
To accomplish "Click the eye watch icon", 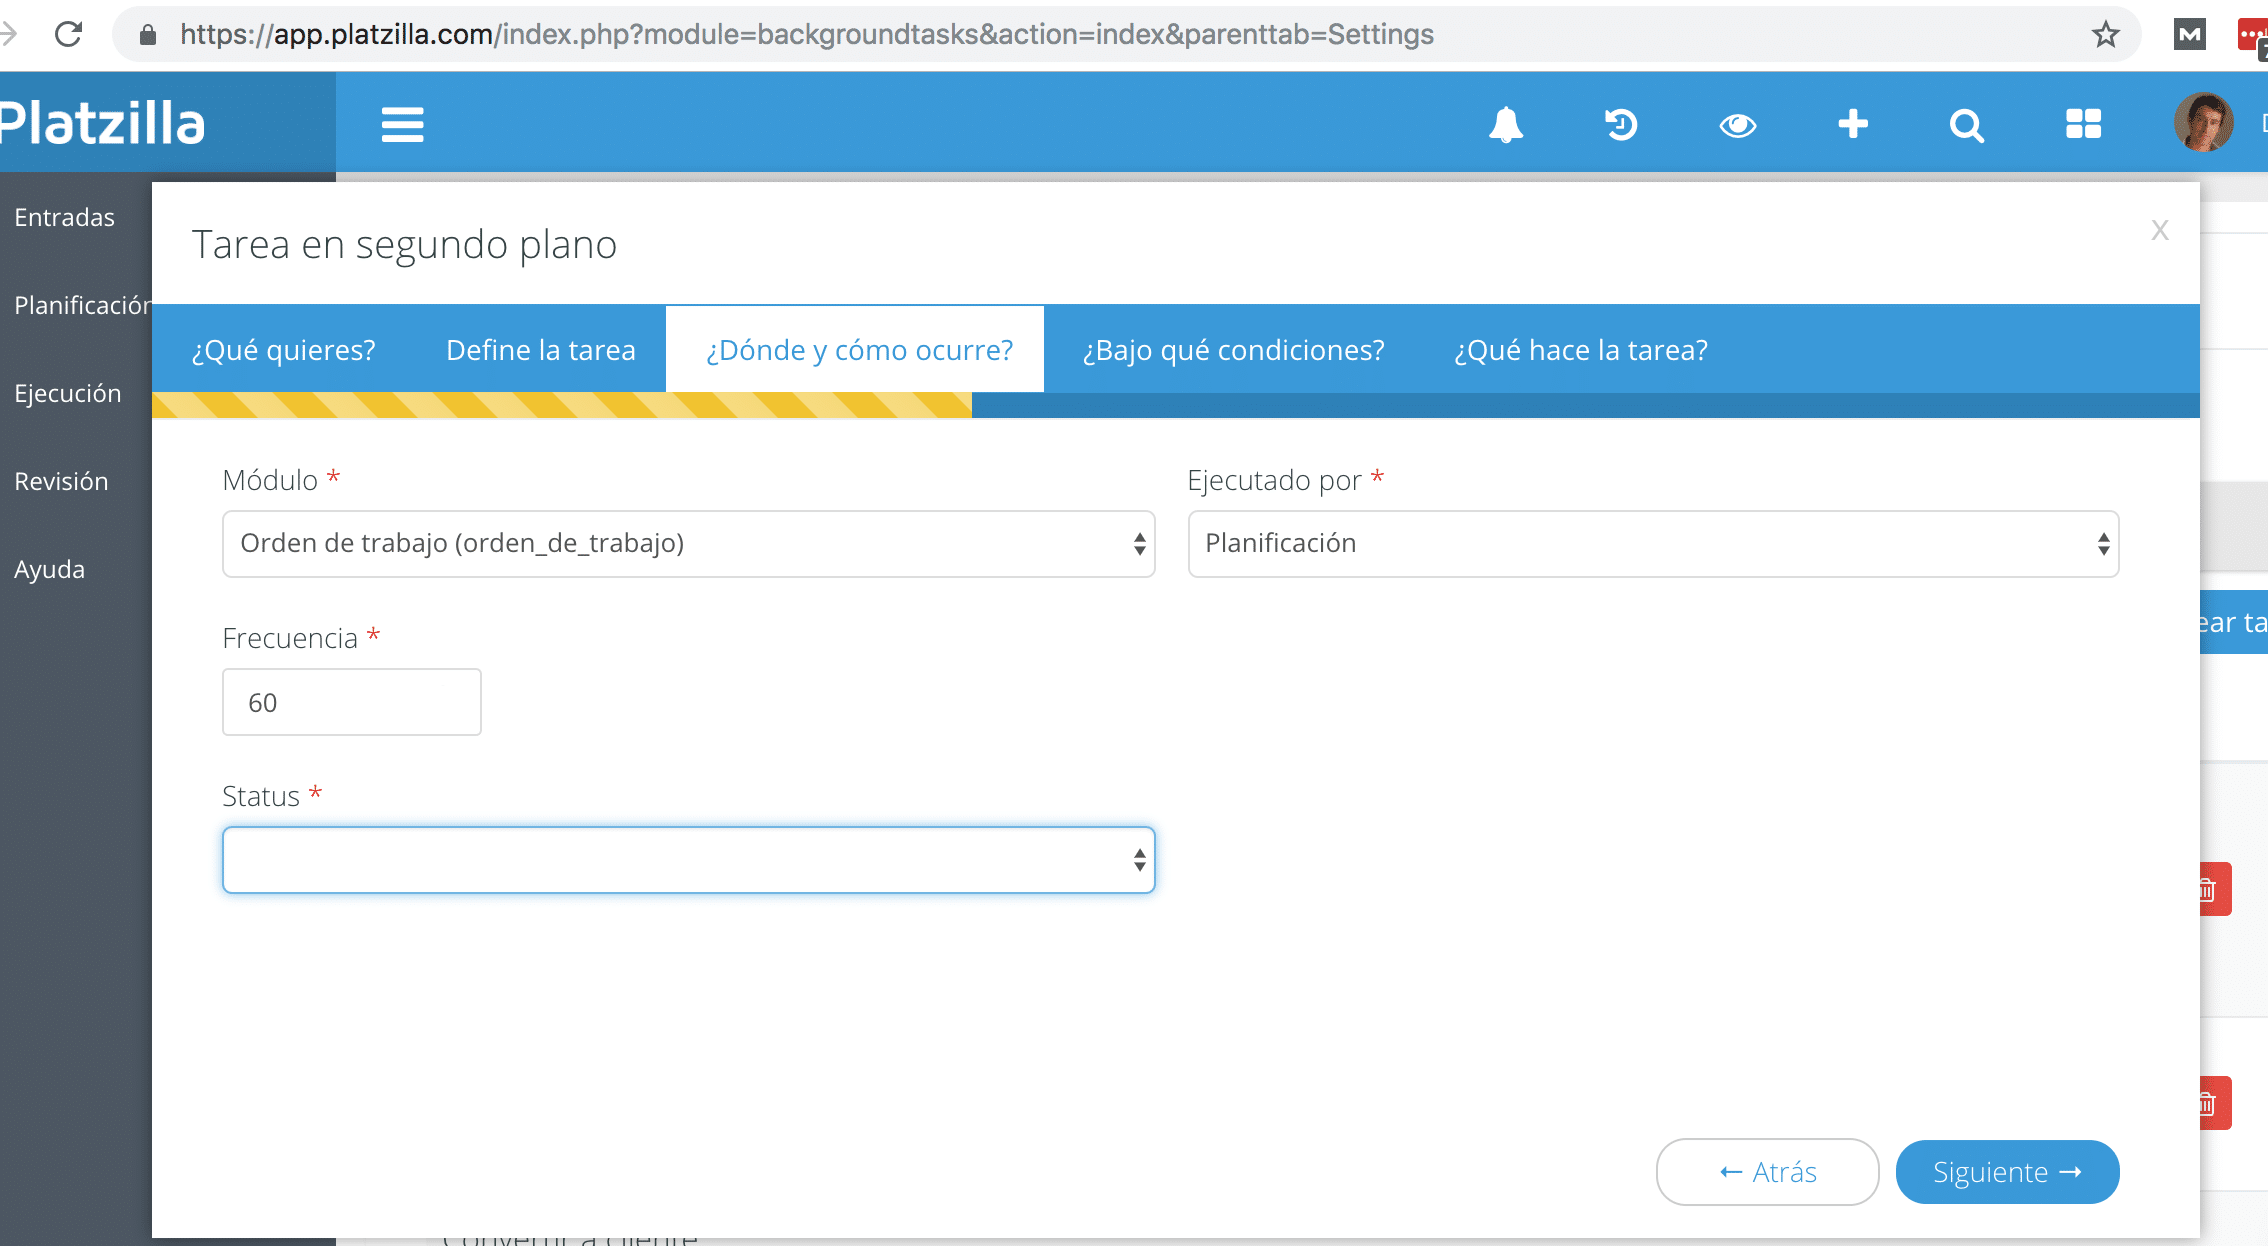I will (1737, 125).
